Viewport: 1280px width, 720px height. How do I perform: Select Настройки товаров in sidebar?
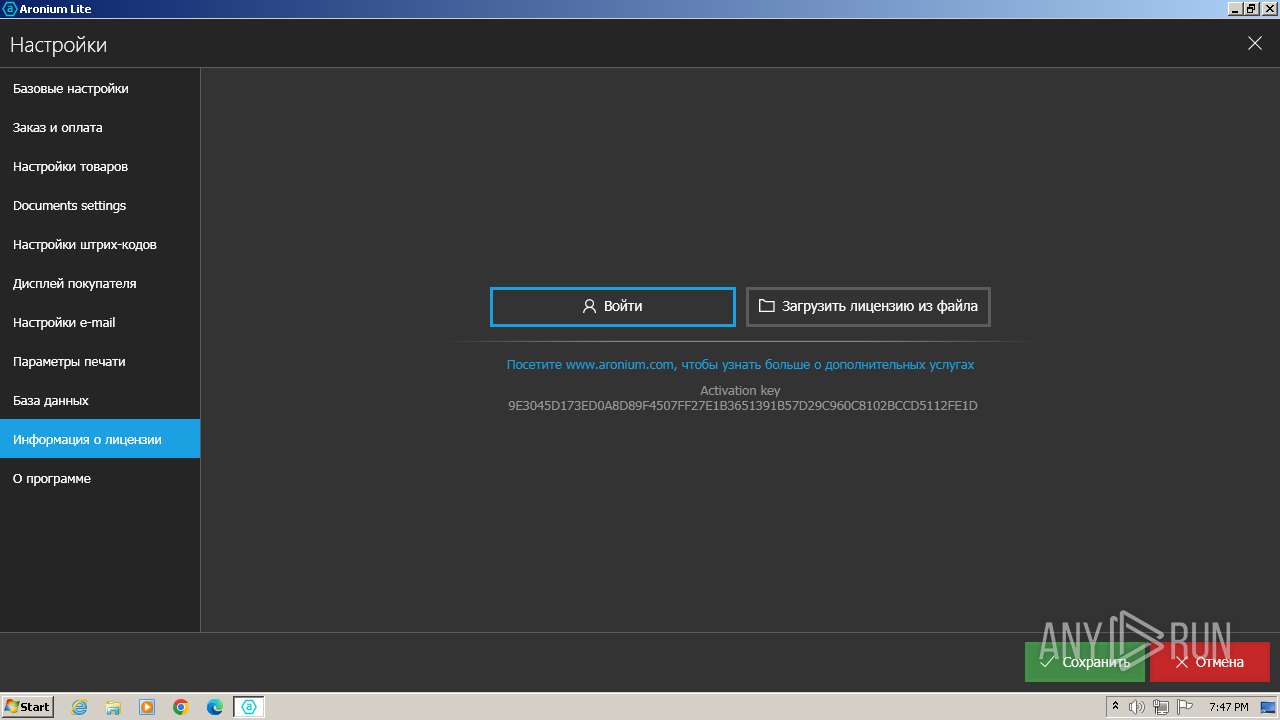100,166
